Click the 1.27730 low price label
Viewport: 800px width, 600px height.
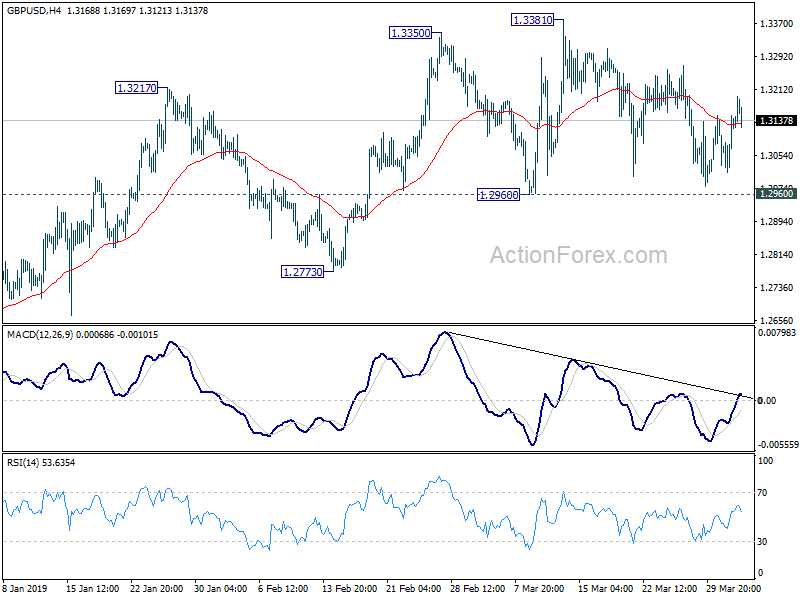pos(303,272)
